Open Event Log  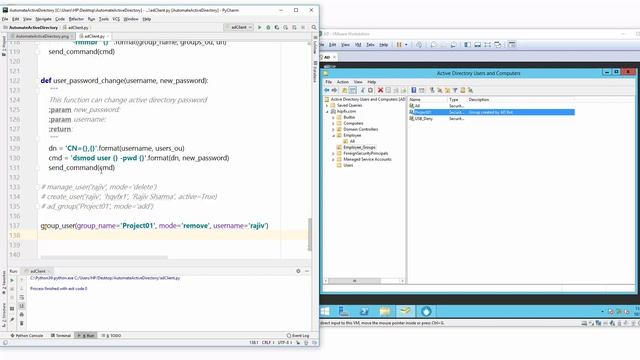coord(298,336)
